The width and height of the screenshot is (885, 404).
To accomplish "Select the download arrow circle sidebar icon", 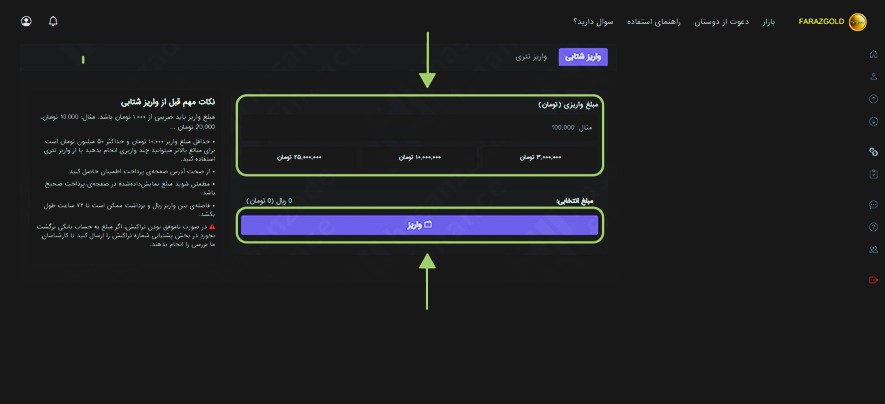I will pos(873,121).
